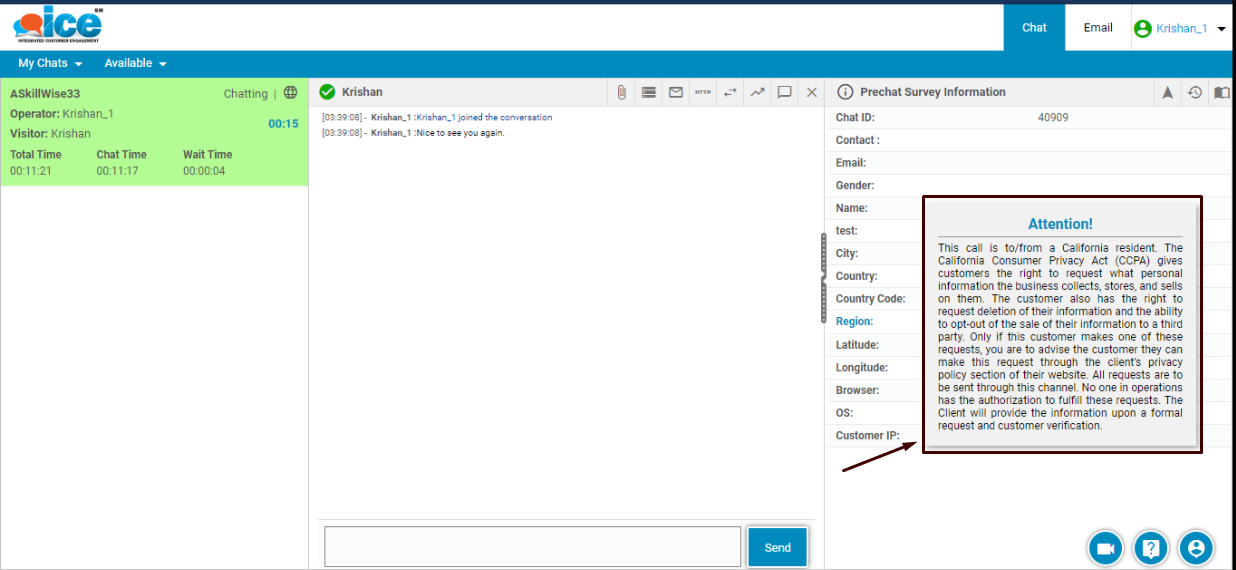Image resolution: width=1236 pixels, height=570 pixels.
Task: Click the navigation arrow icon in survey header
Action: [x=1167, y=92]
